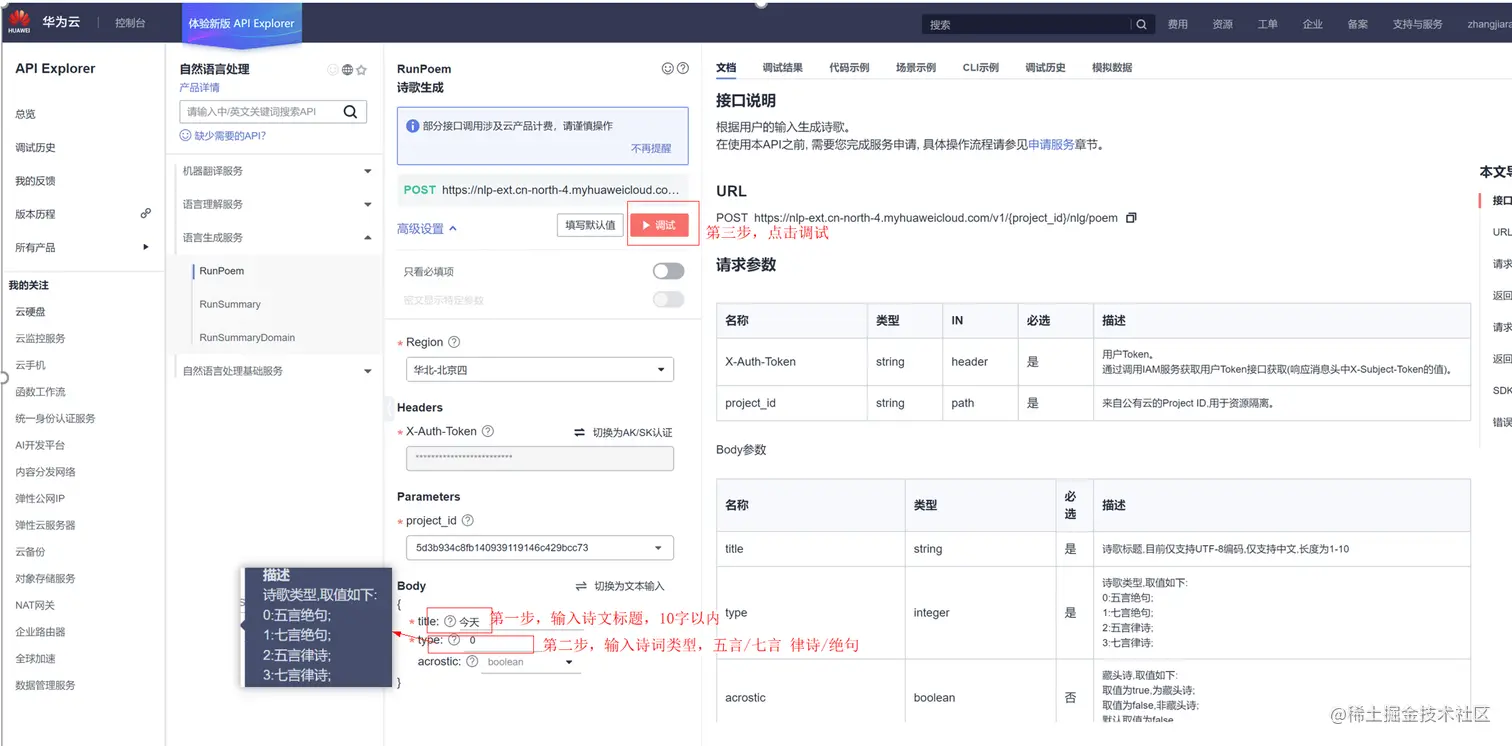Click the smiley feedback icon next to RunPoem

(x=668, y=69)
